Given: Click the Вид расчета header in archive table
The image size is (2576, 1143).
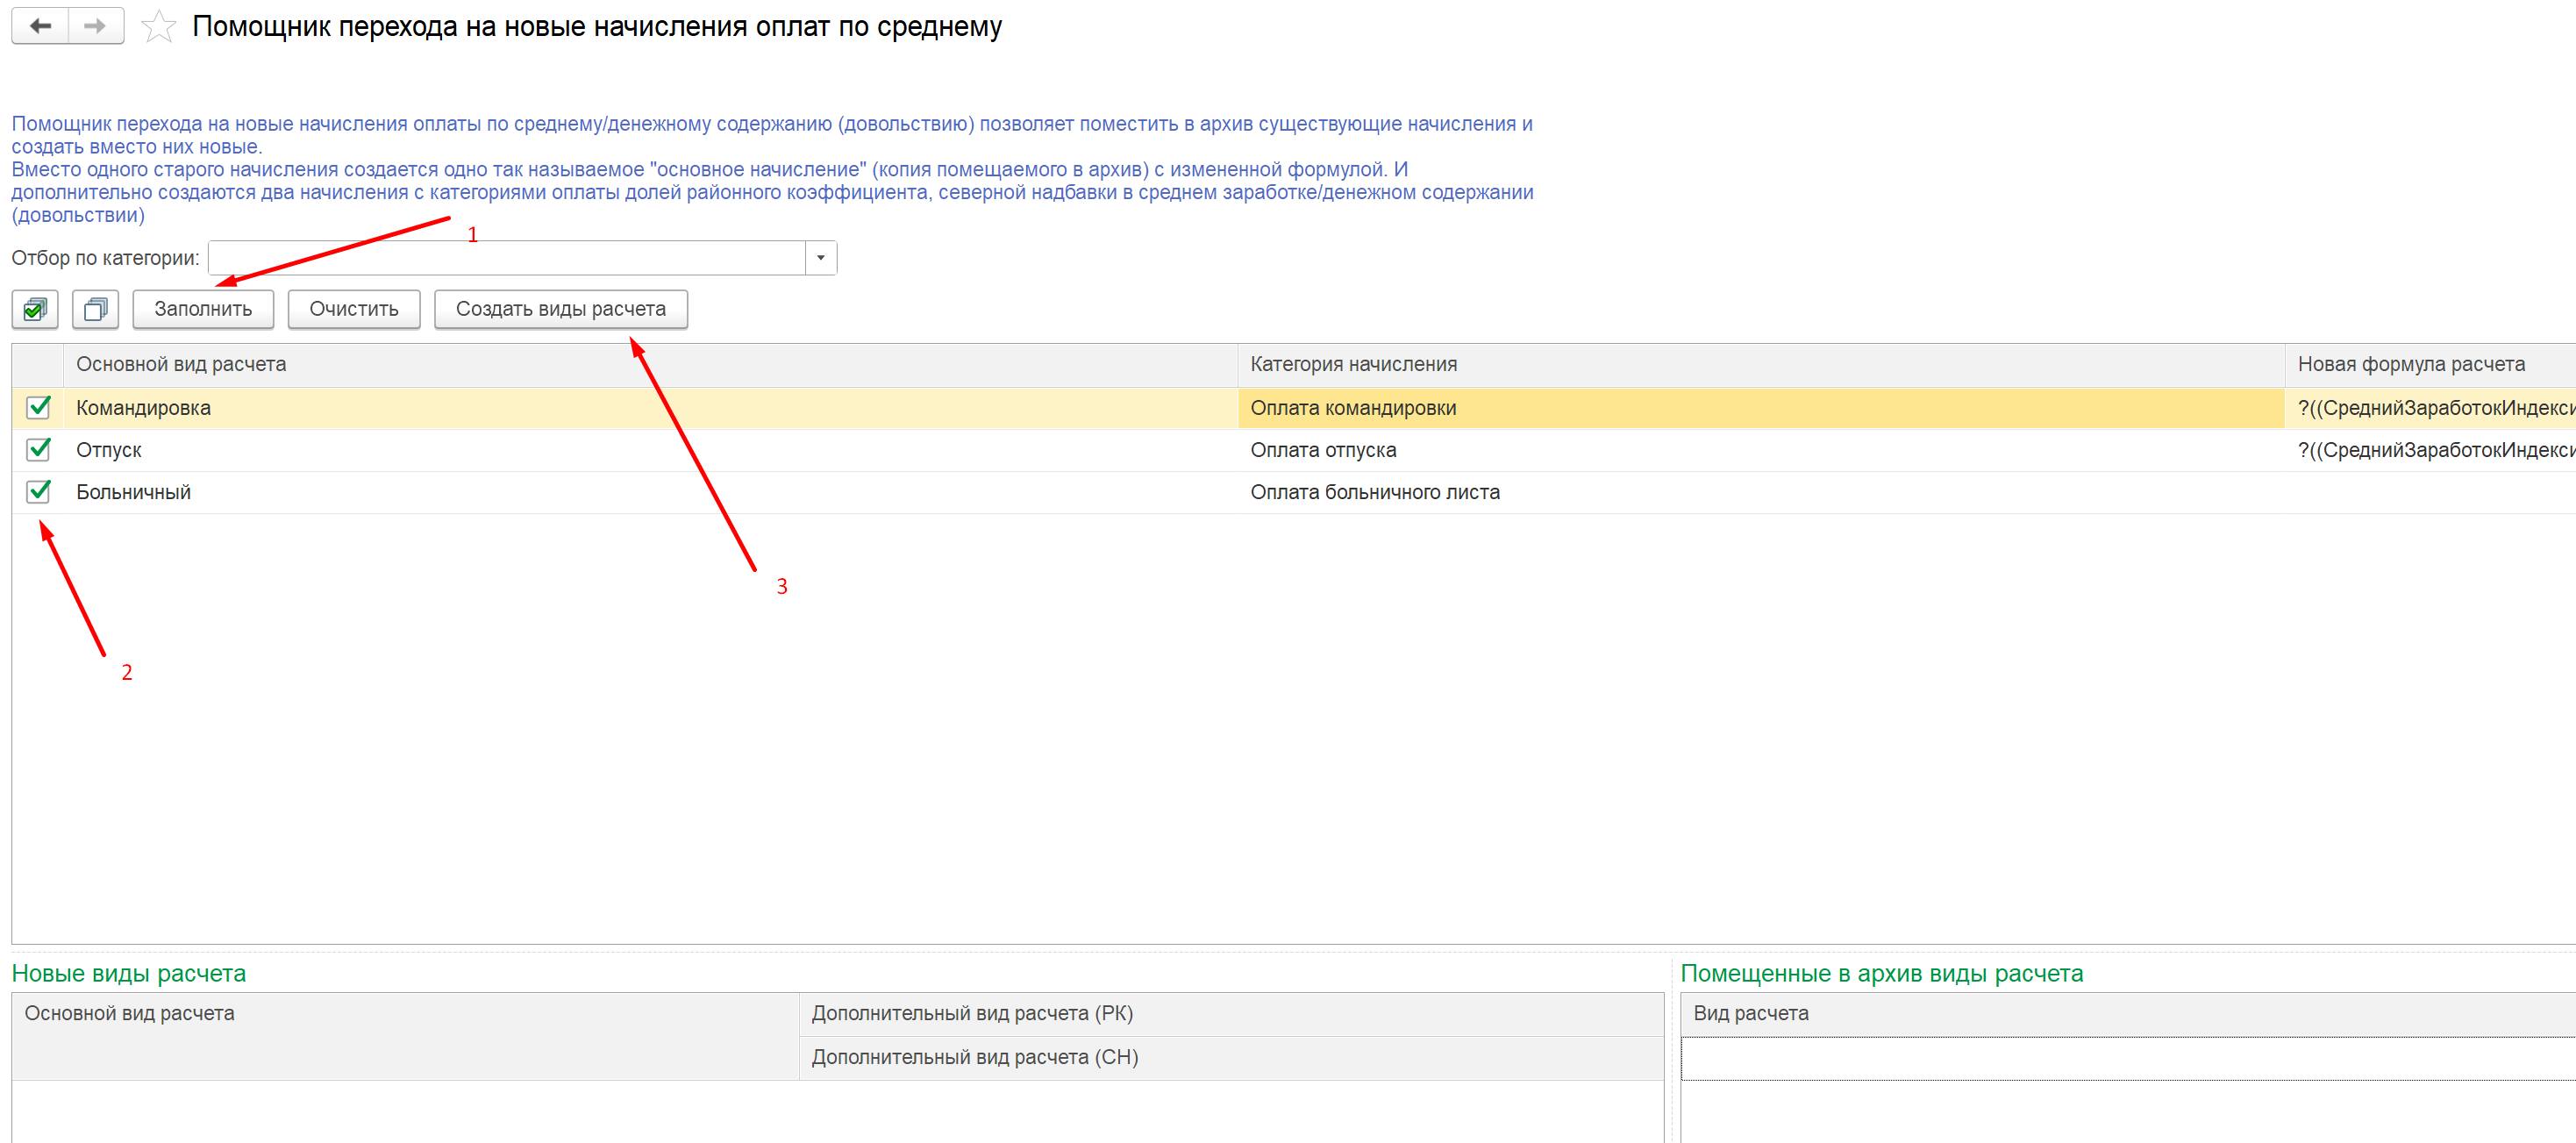Looking at the screenshot, I should pyautogui.click(x=1750, y=1013).
